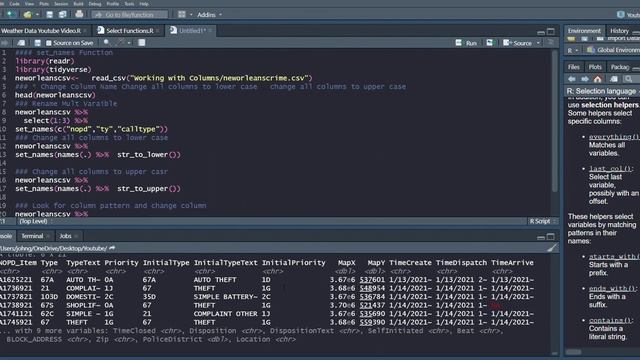Switch to the Files tab
Image resolution: width=640 pixels, height=360 pixels.
pos(573,67)
